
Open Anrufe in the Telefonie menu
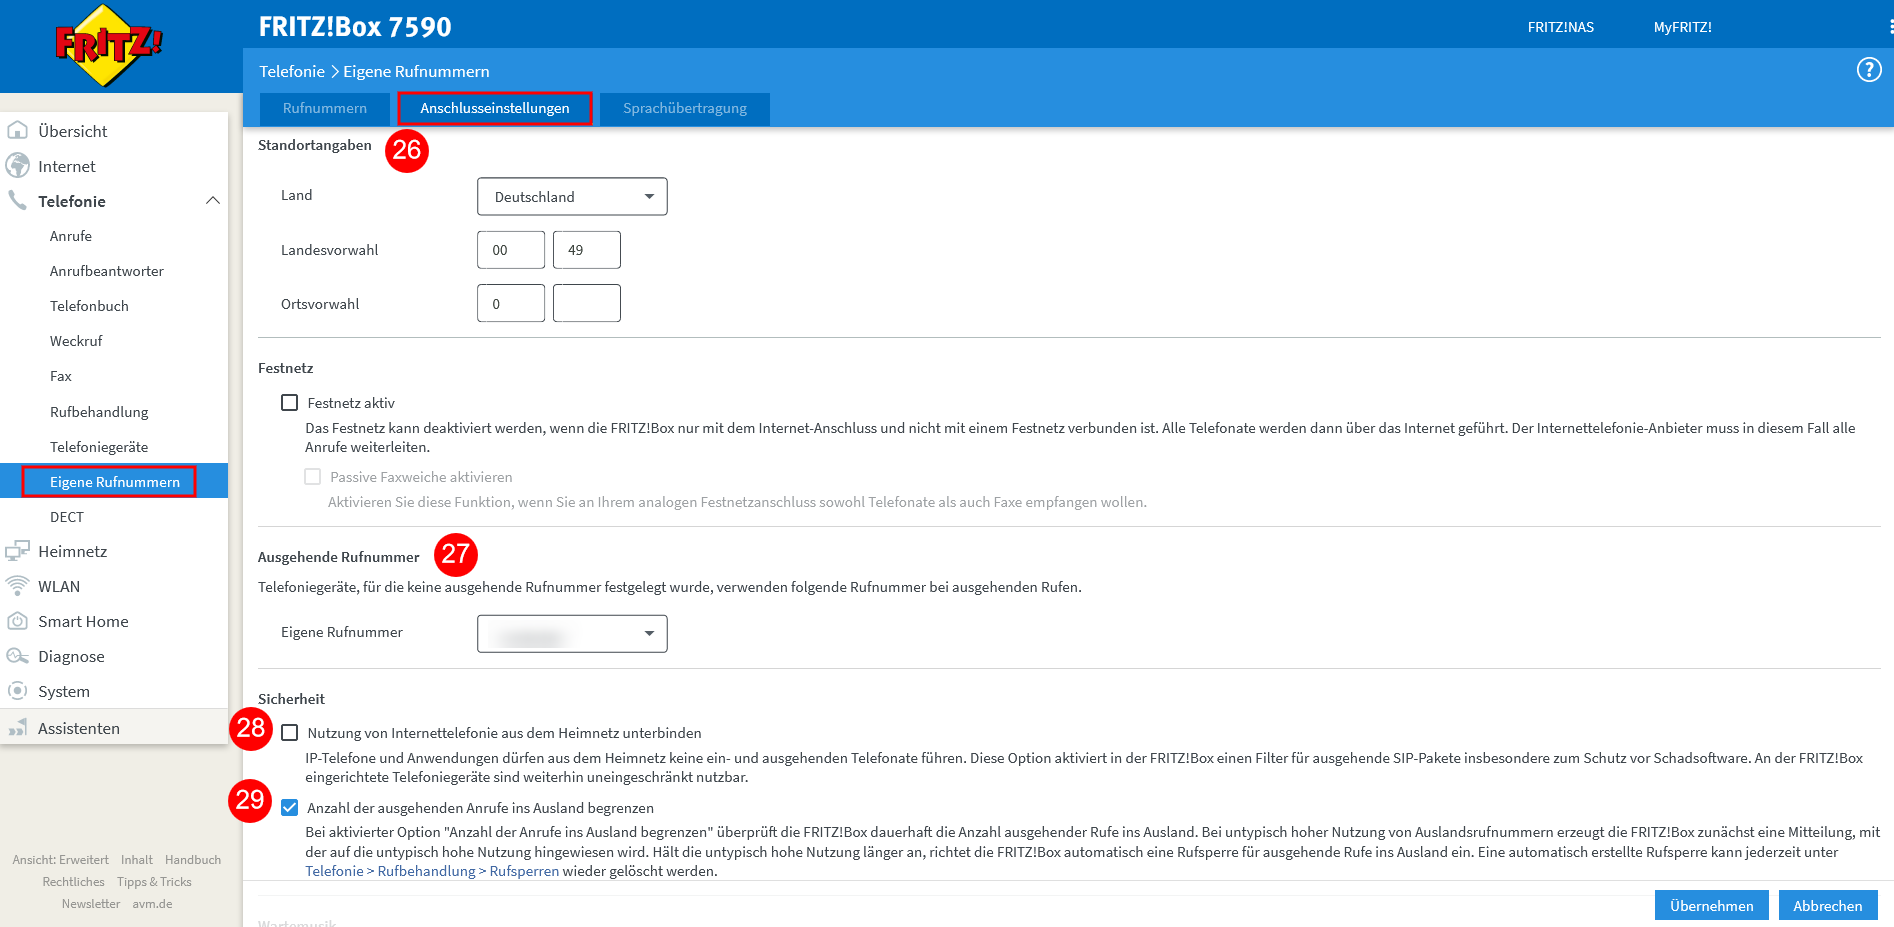coord(71,236)
